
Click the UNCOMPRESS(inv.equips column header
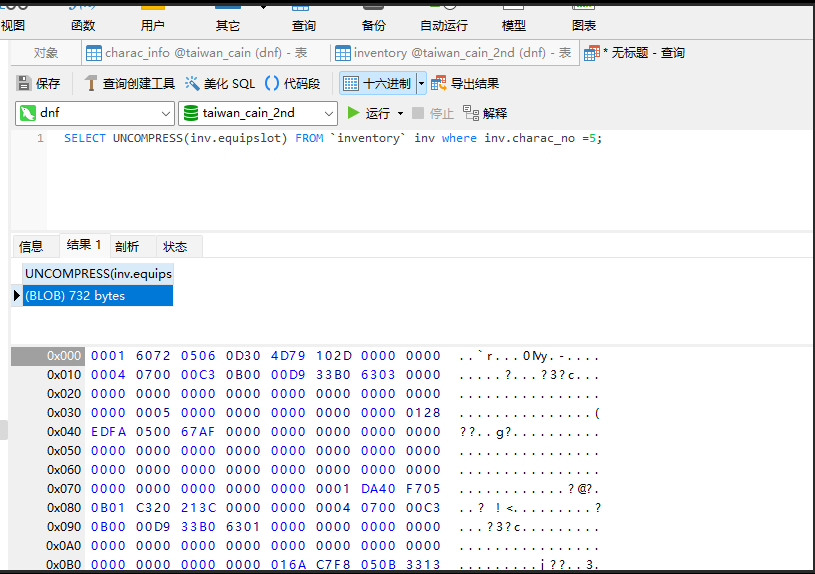coord(98,273)
